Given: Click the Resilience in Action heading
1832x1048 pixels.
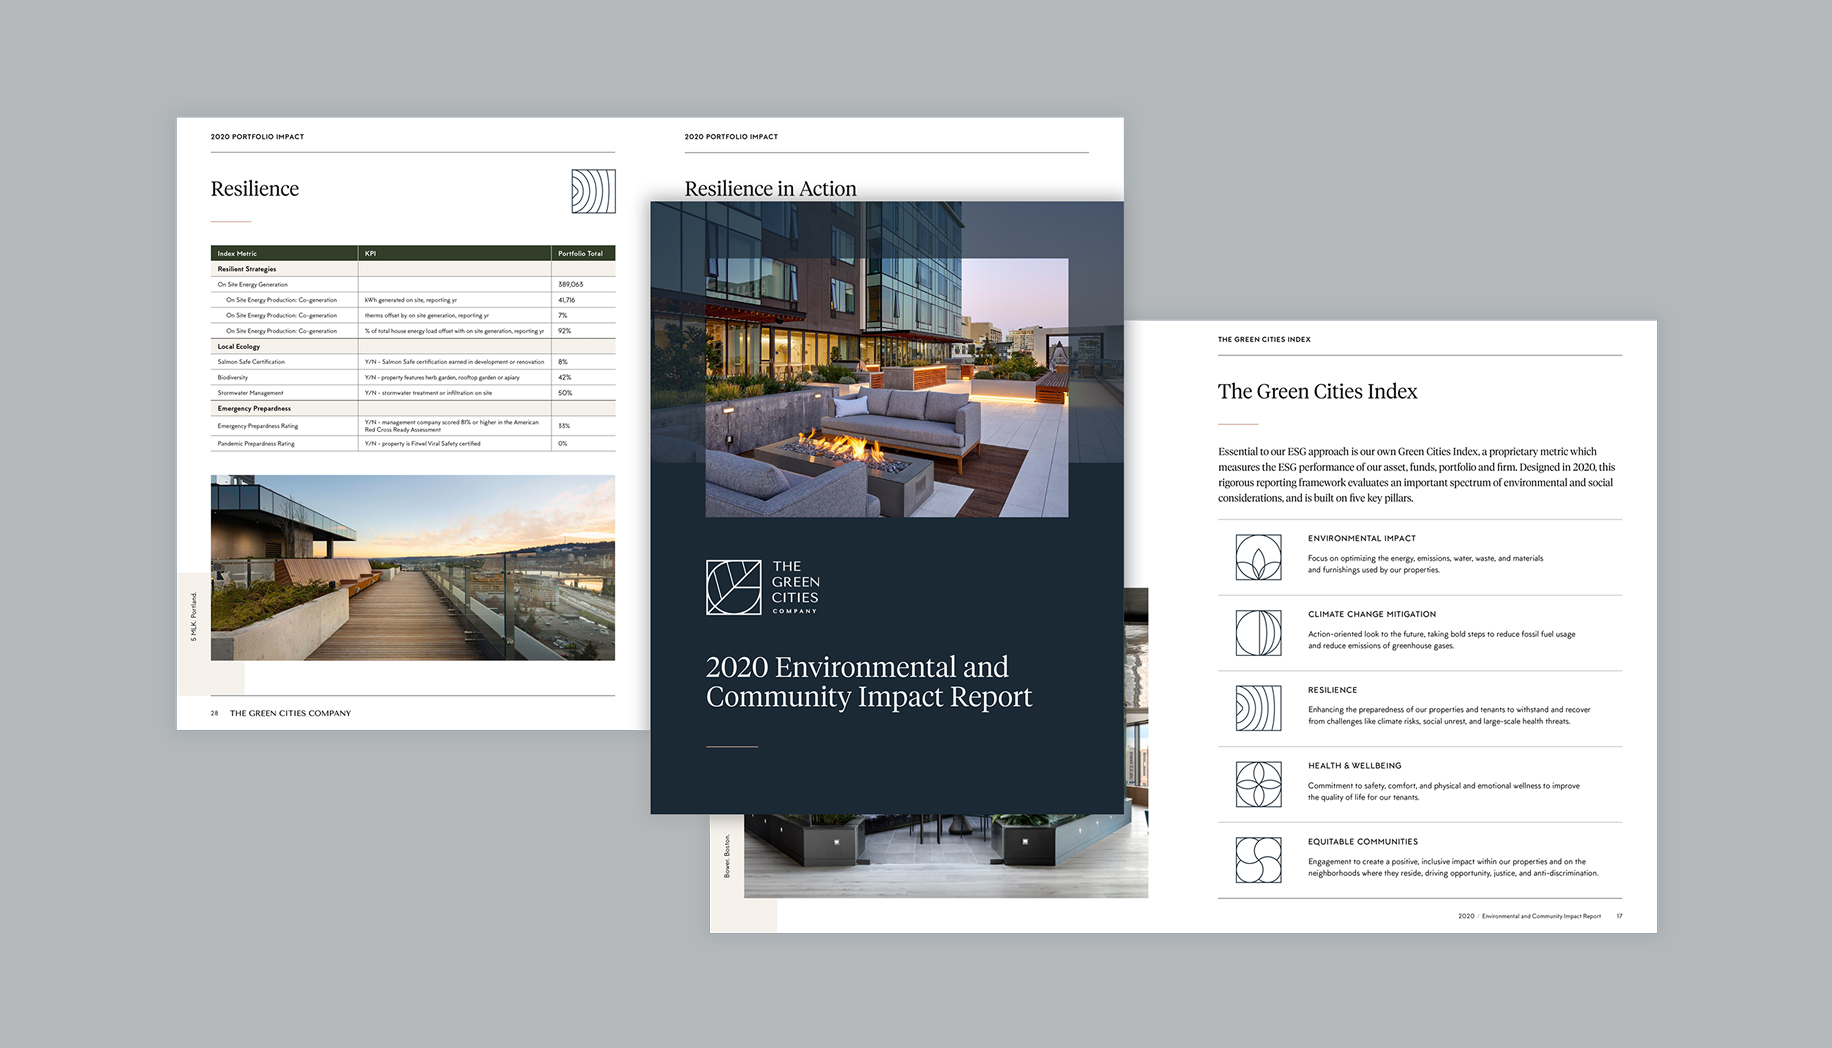Looking at the screenshot, I should click(770, 189).
